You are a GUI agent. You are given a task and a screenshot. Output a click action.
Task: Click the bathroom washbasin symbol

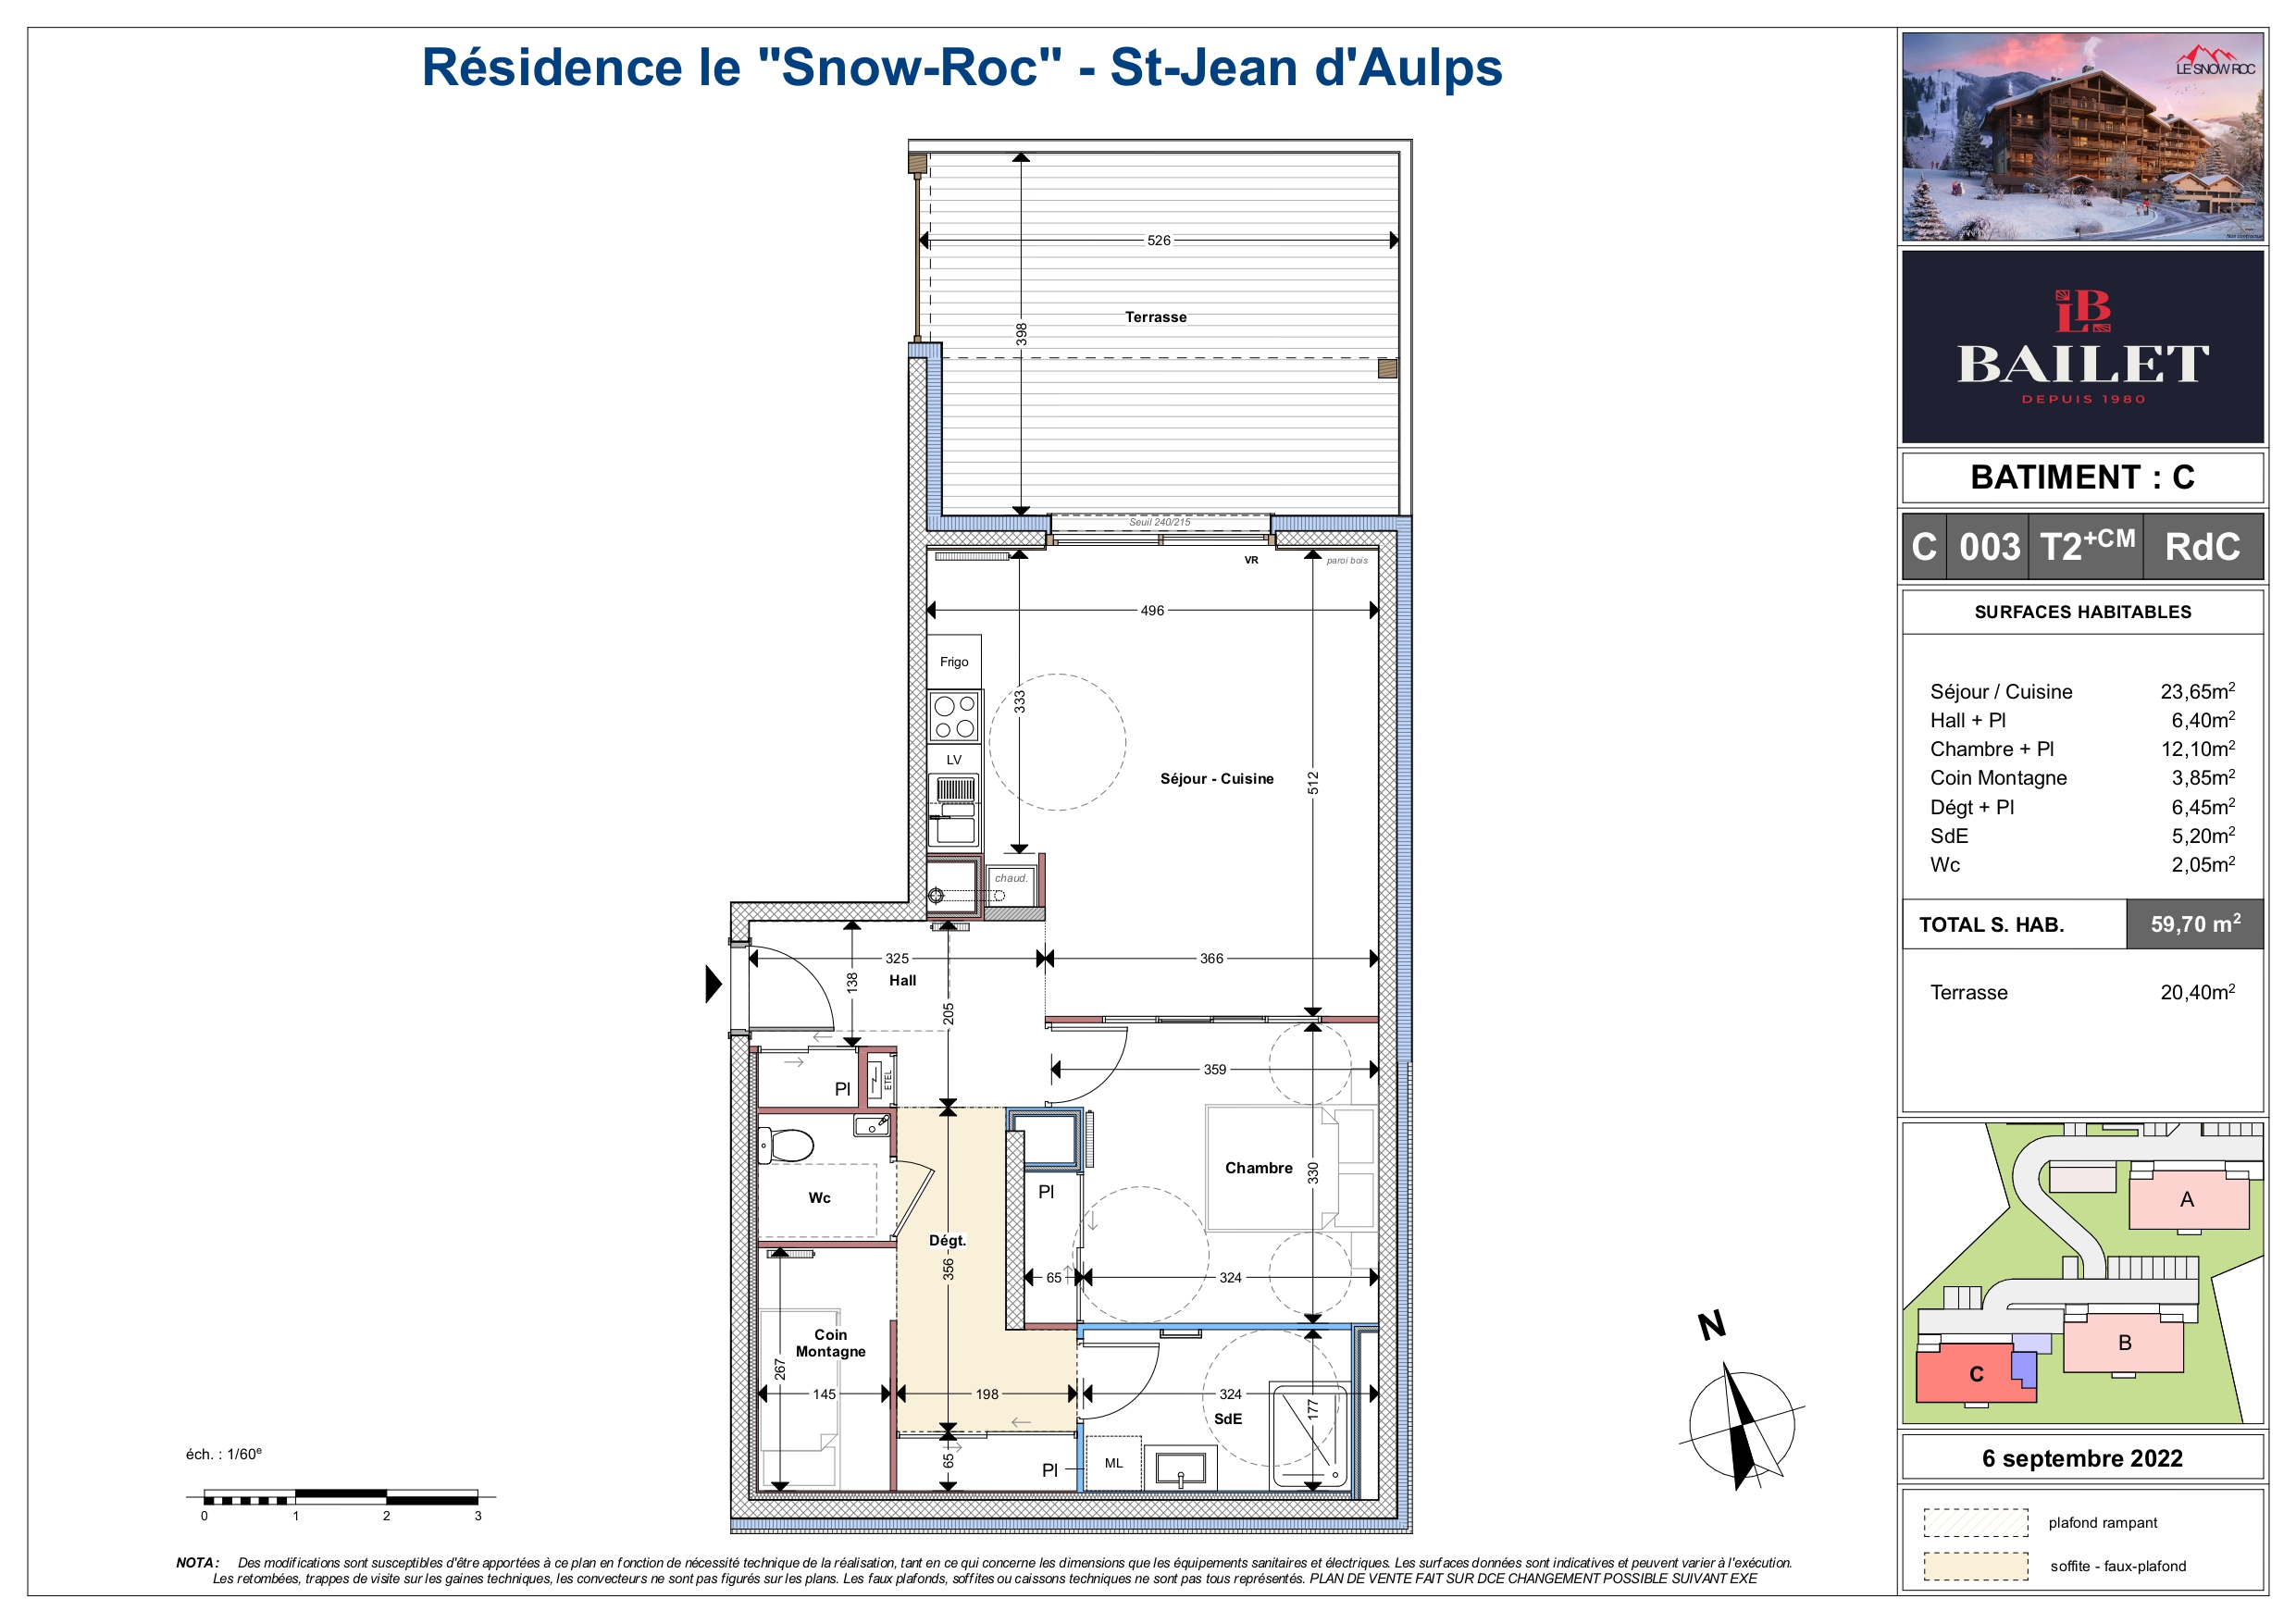[x=1180, y=1468]
